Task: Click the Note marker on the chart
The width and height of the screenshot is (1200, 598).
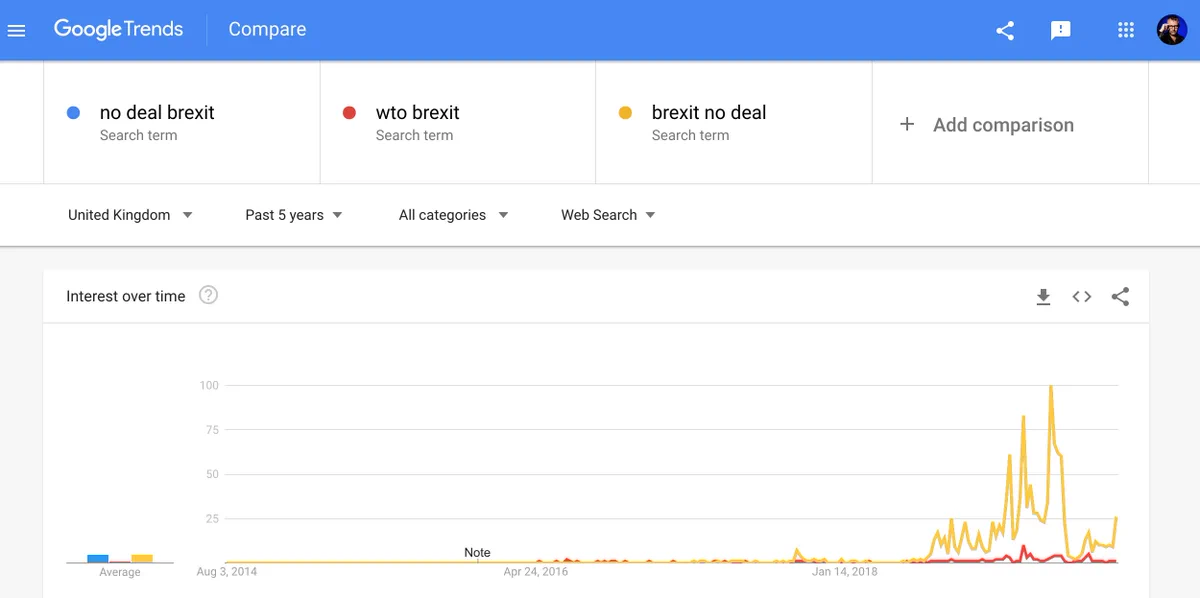Action: click(477, 552)
